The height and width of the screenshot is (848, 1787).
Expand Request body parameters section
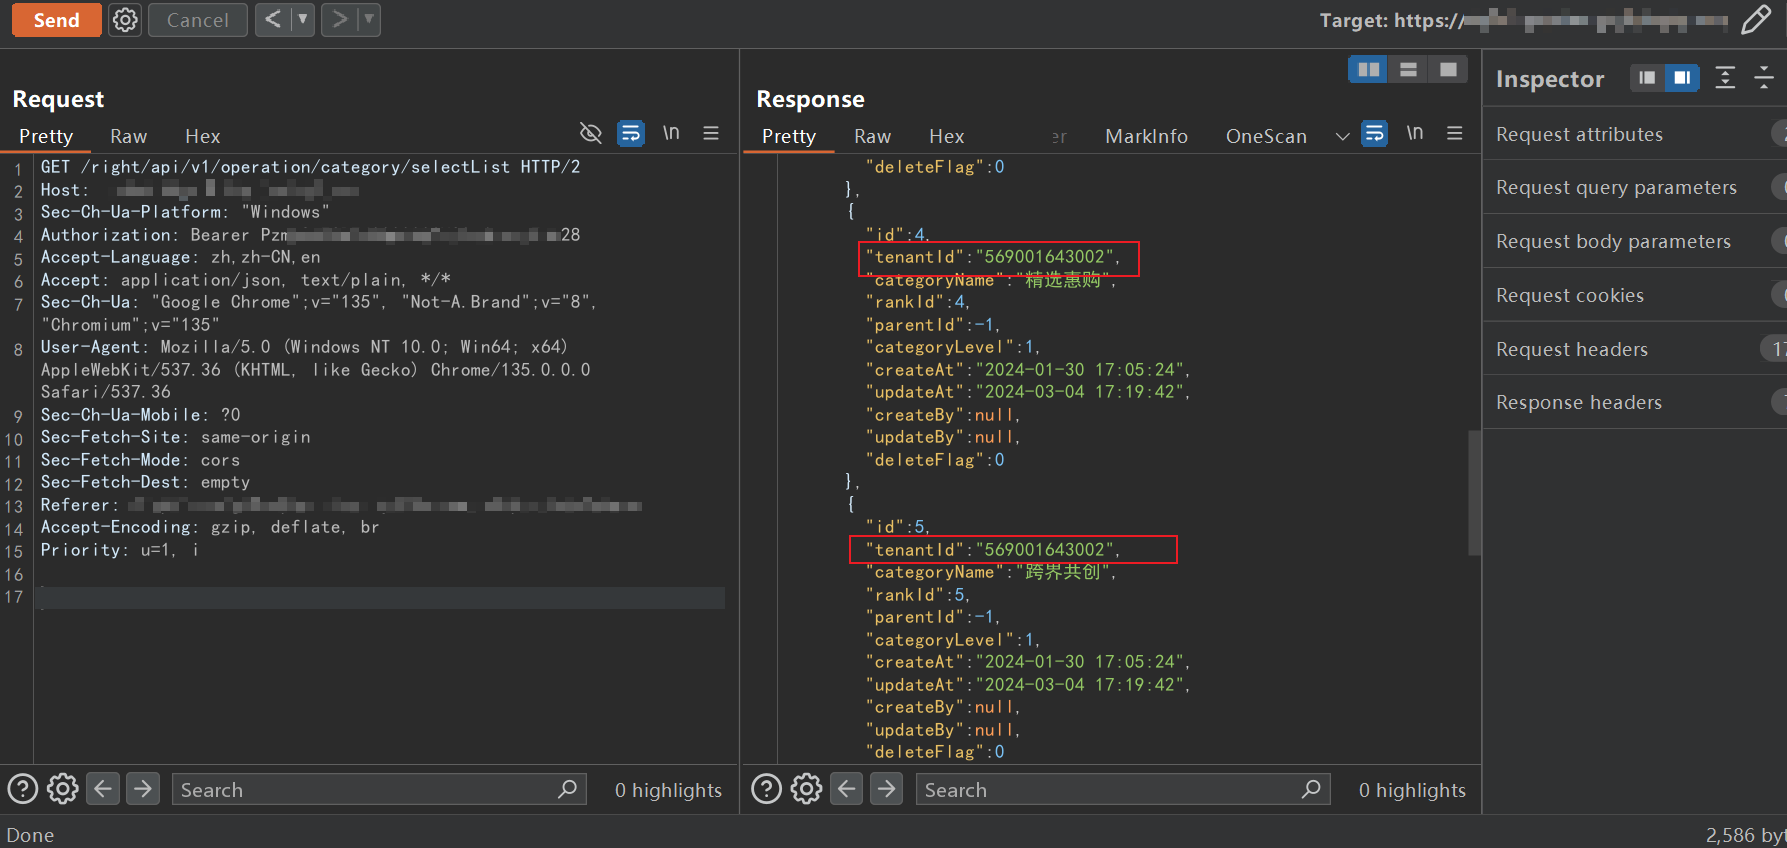(x=1634, y=241)
